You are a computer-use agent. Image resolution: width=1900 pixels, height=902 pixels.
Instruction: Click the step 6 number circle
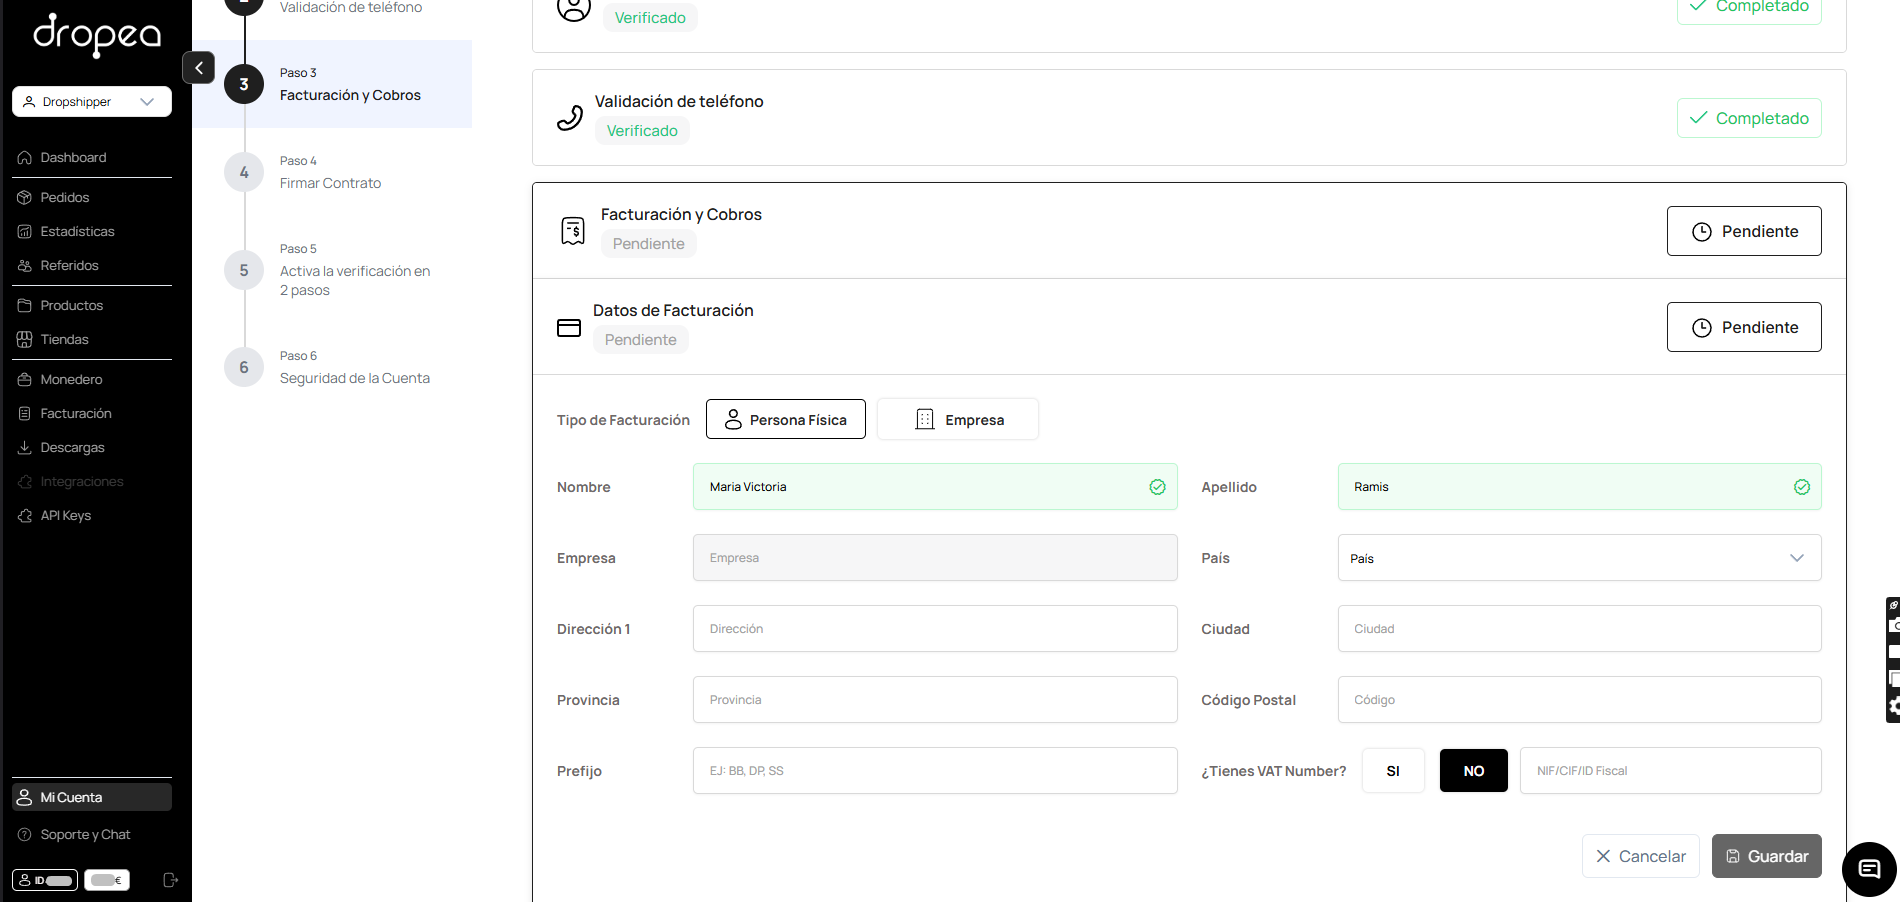point(244,368)
